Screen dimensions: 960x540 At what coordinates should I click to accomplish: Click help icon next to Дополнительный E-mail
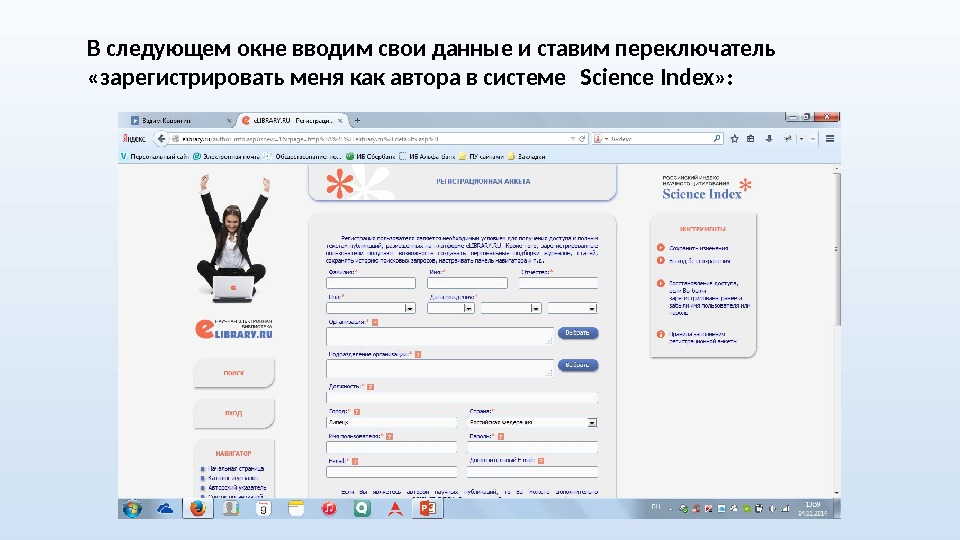pyautogui.click(x=541, y=460)
